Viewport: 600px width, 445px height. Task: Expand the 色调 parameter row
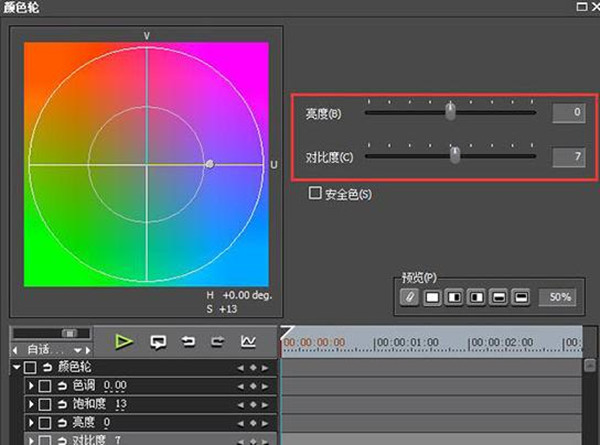point(31,386)
